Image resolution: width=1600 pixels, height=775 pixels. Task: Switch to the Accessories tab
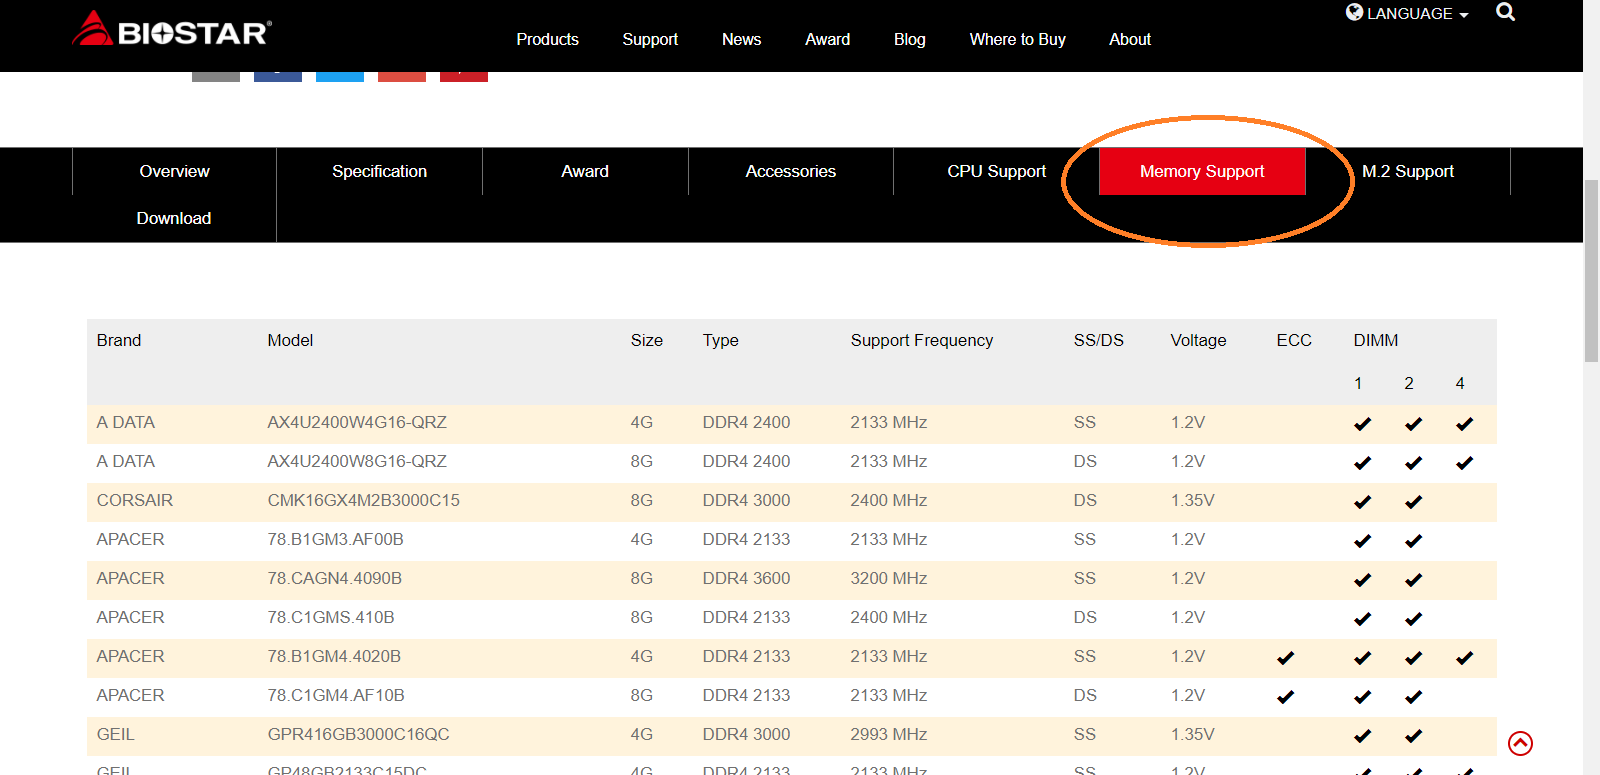click(x=790, y=171)
